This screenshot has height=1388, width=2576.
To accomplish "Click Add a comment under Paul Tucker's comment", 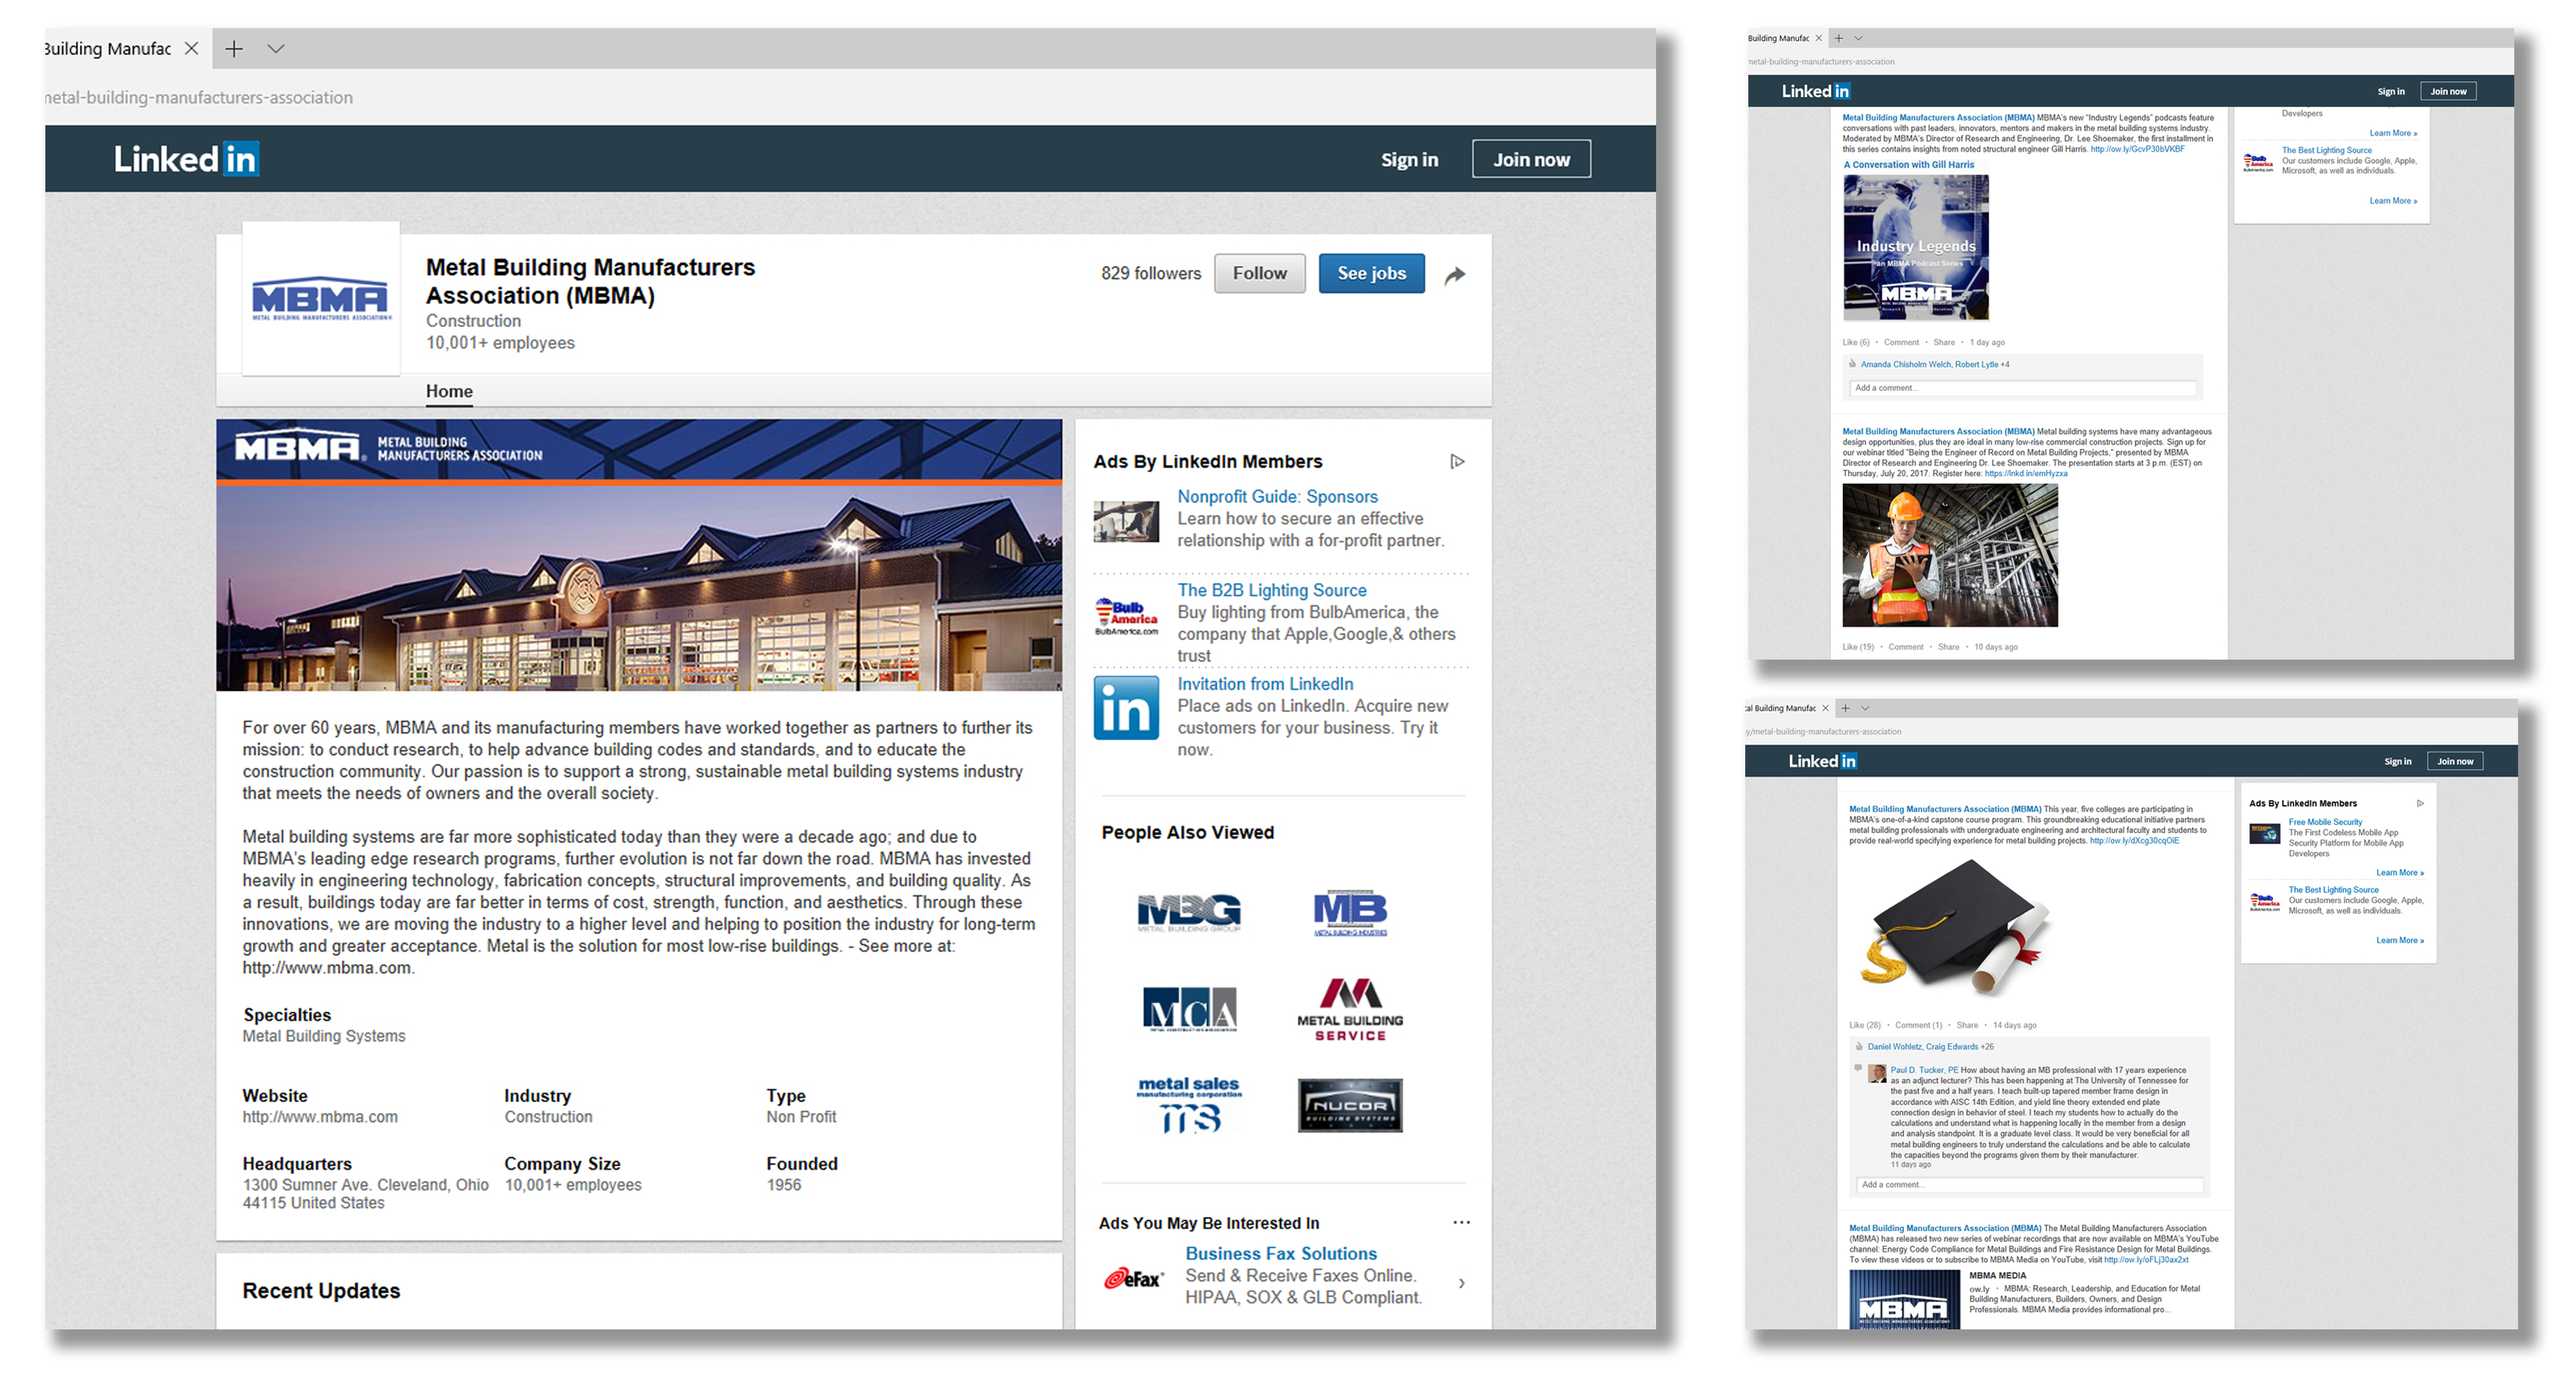I will coord(2030,1184).
